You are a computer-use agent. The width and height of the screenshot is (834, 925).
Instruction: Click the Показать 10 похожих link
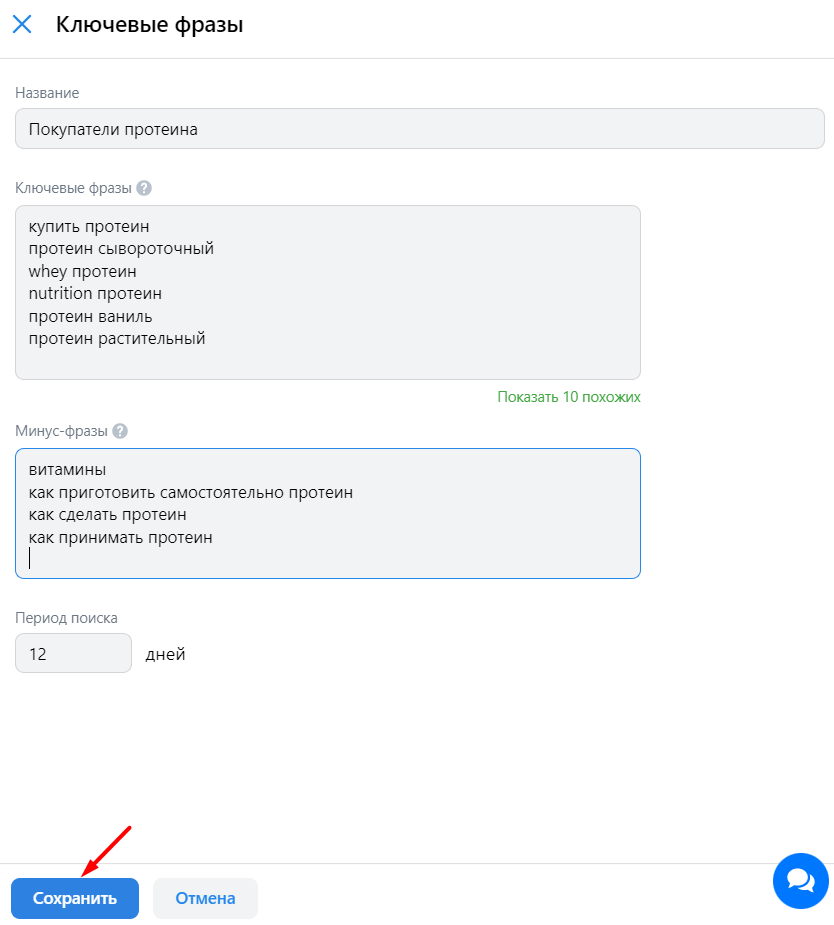(568, 397)
